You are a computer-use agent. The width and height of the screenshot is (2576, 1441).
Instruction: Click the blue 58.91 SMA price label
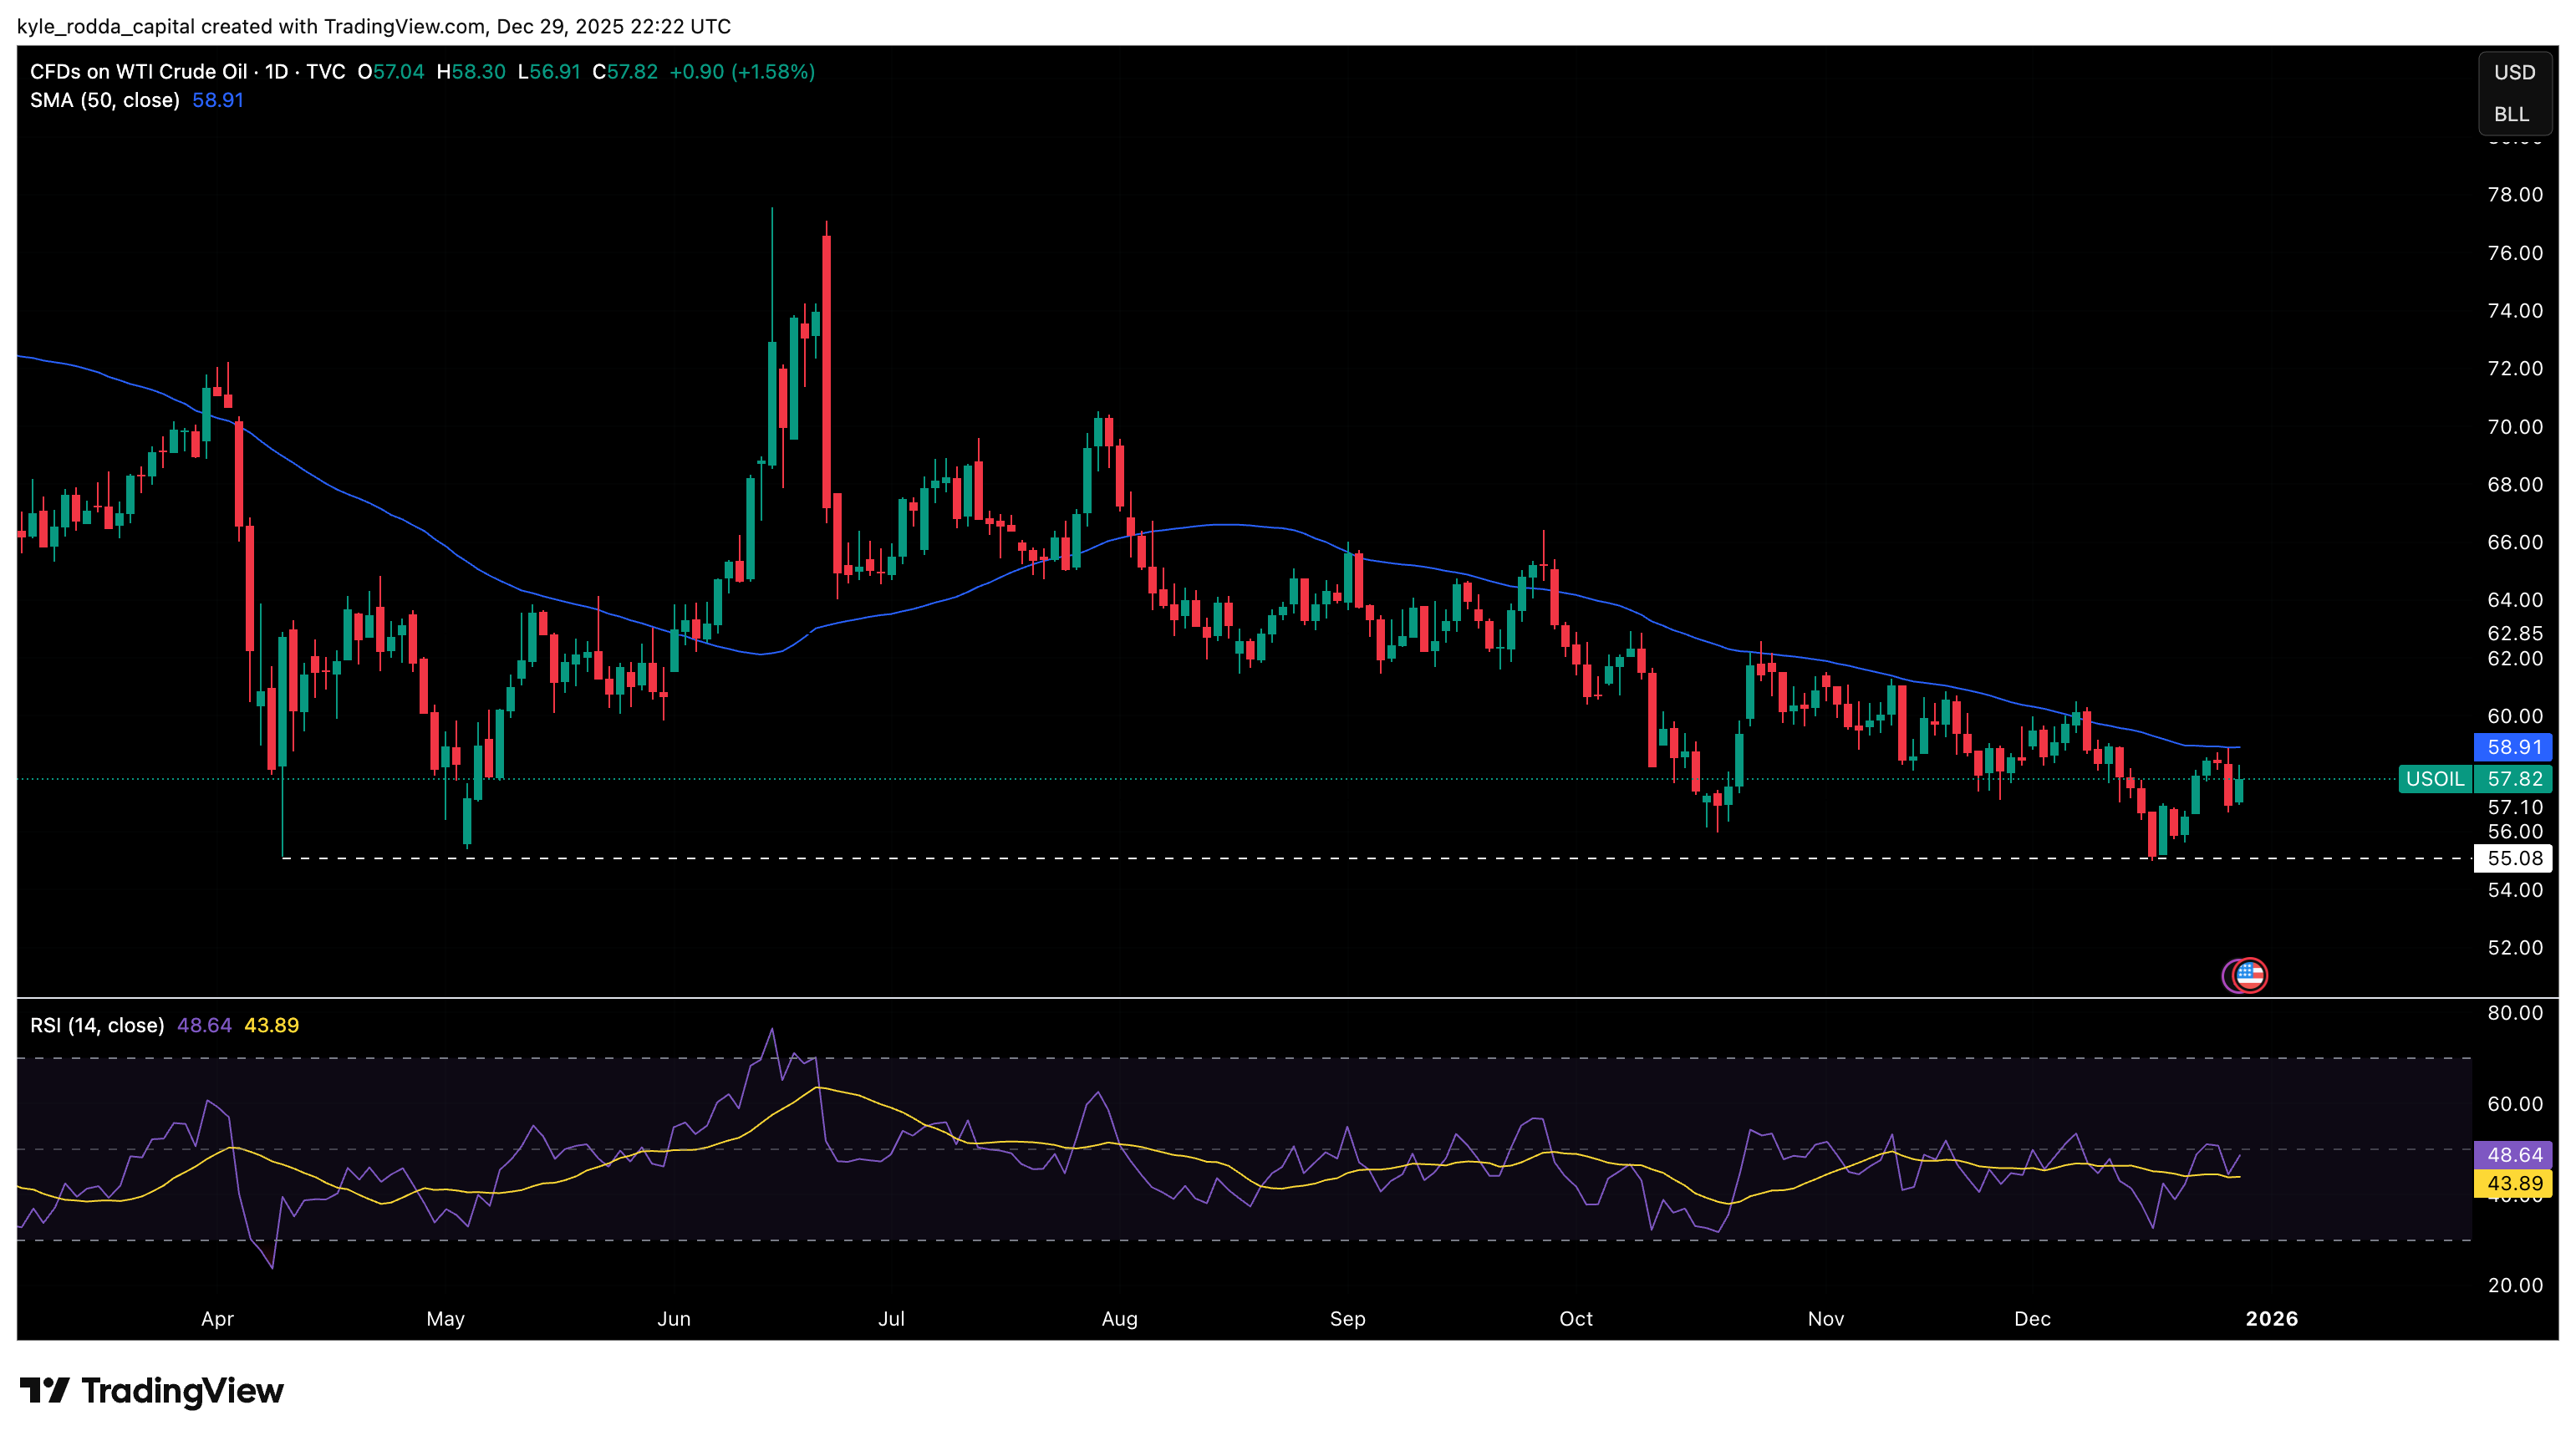2513,747
